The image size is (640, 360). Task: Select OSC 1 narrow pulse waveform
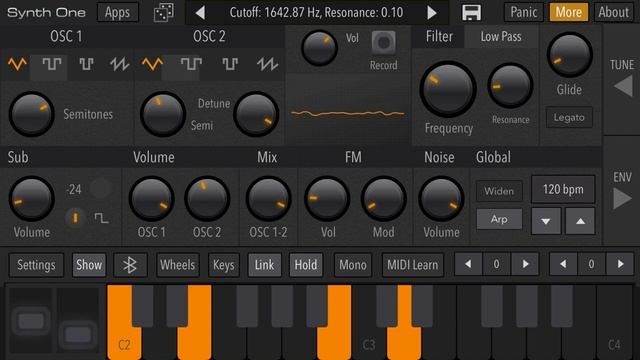pos(86,64)
